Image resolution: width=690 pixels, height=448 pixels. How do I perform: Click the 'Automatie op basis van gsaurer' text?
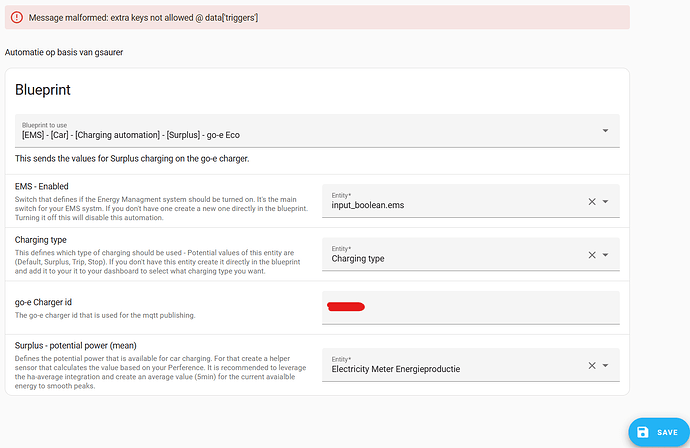click(64, 52)
